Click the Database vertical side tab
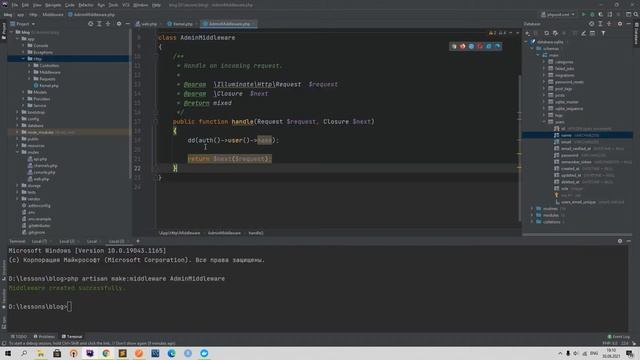This screenshot has width=640, height=360. tap(636, 33)
